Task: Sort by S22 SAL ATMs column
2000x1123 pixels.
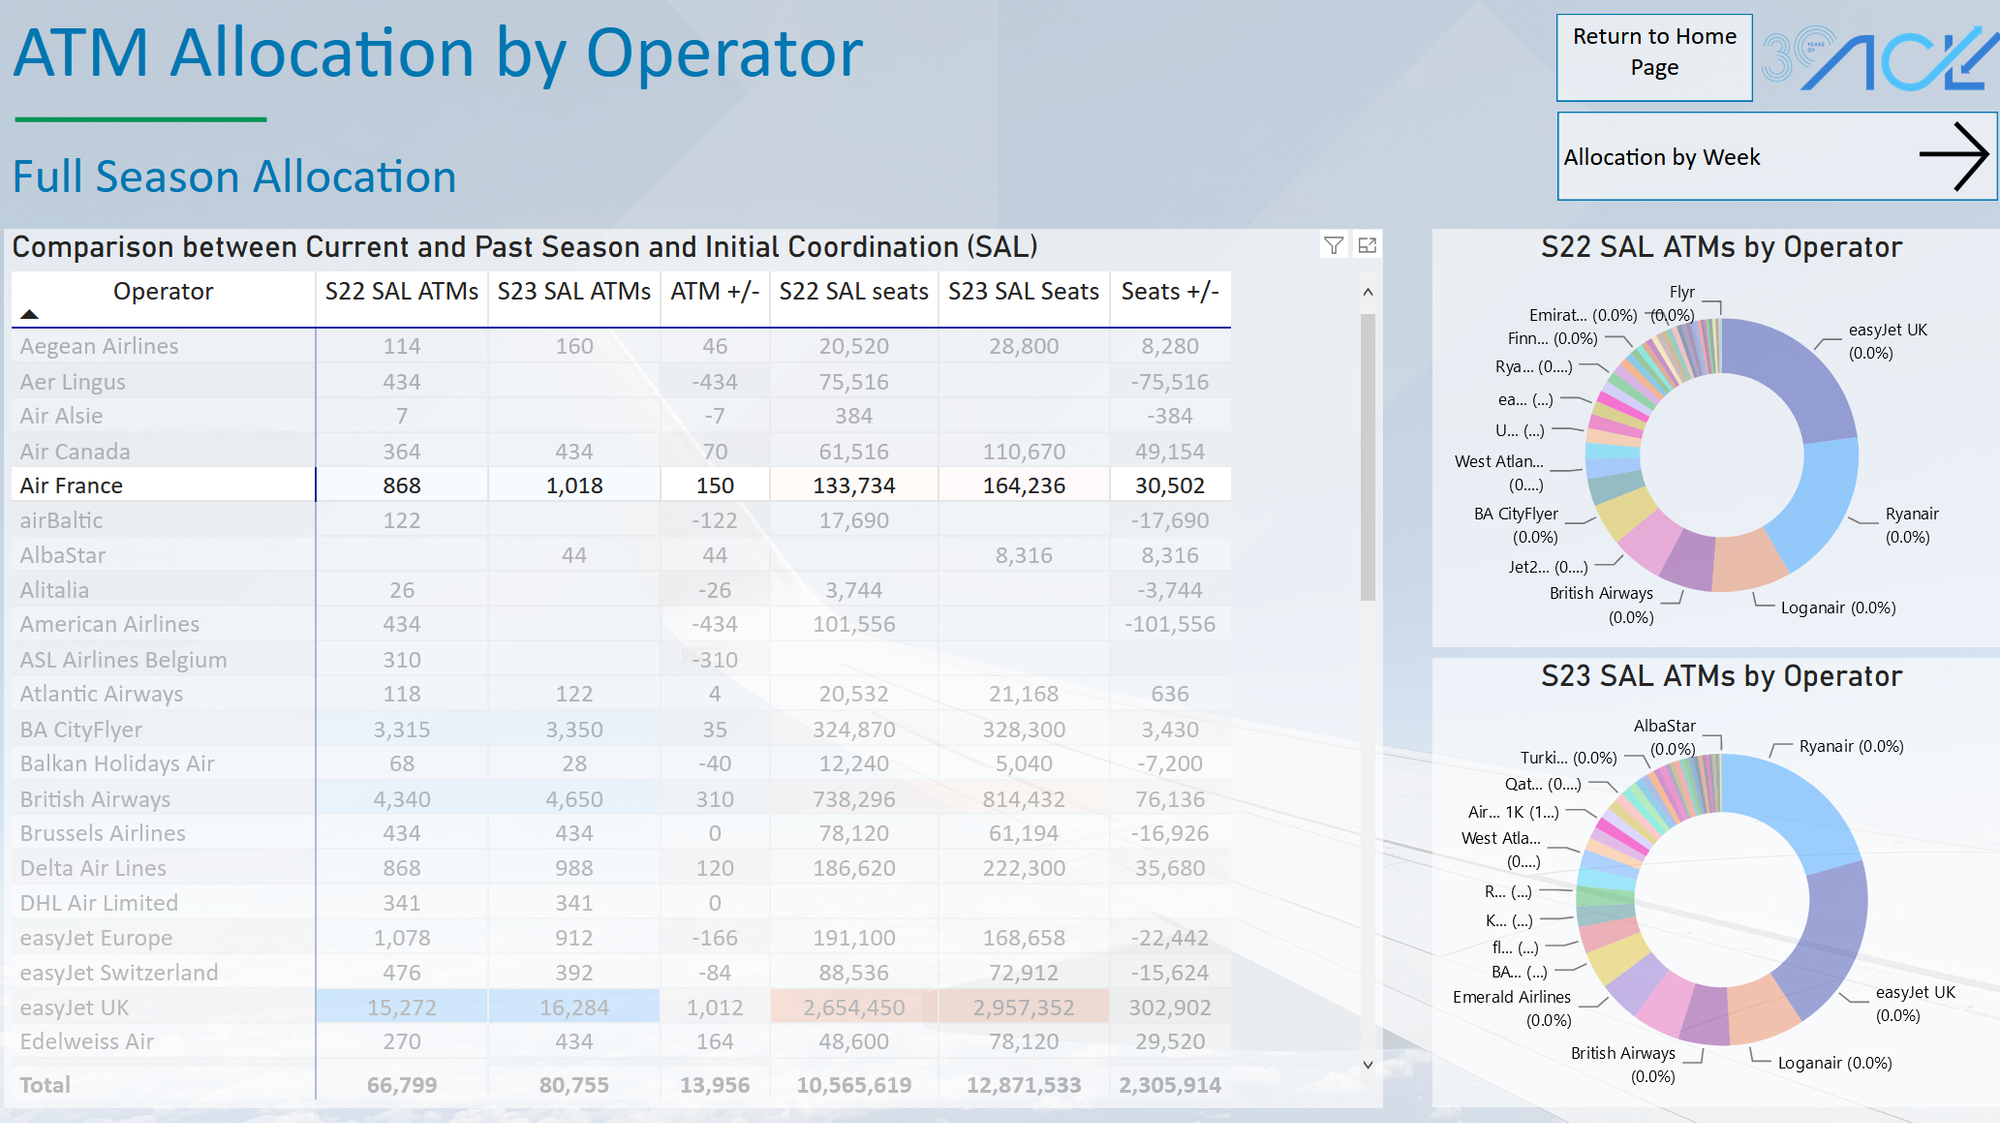Action: 401,291
